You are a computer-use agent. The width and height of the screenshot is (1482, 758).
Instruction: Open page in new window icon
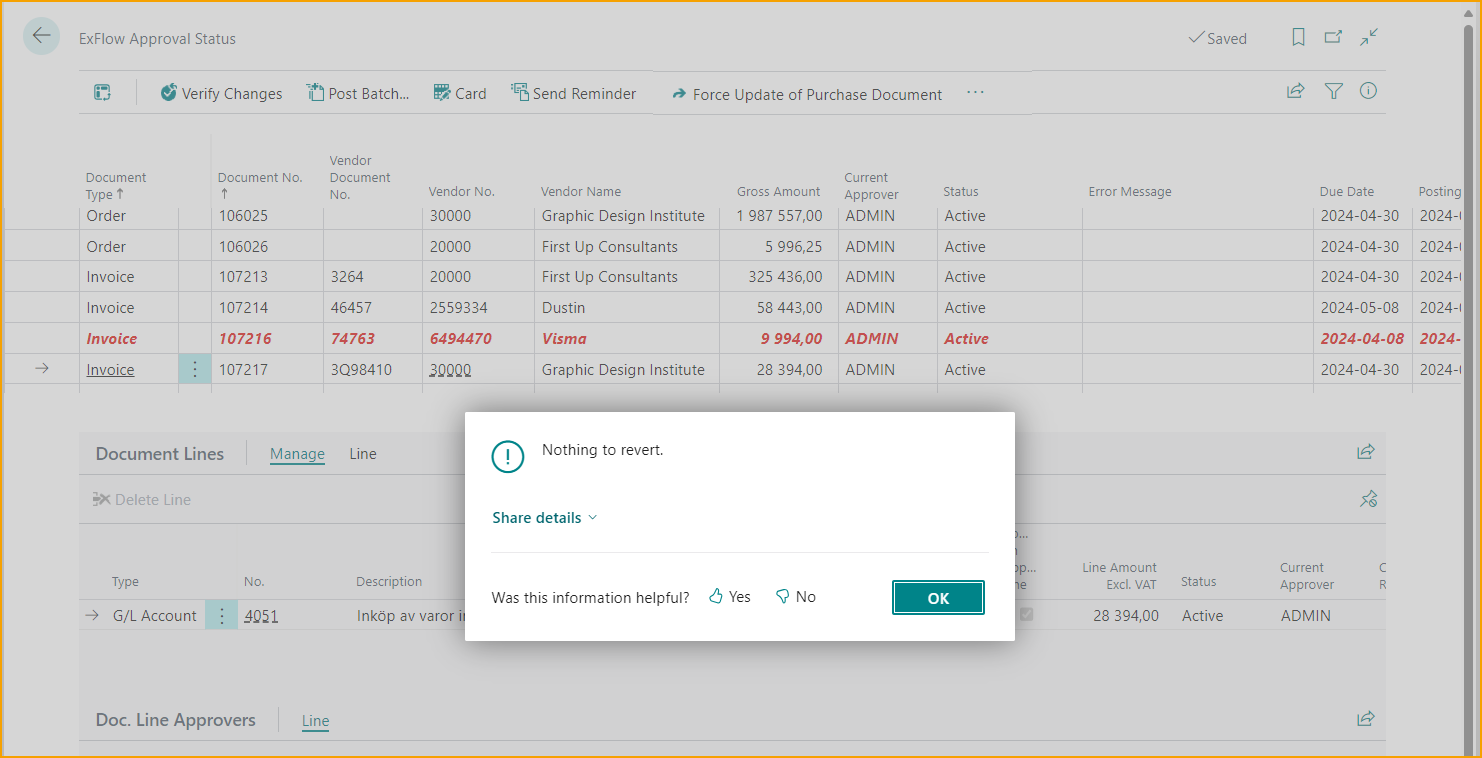(1333, 38)
